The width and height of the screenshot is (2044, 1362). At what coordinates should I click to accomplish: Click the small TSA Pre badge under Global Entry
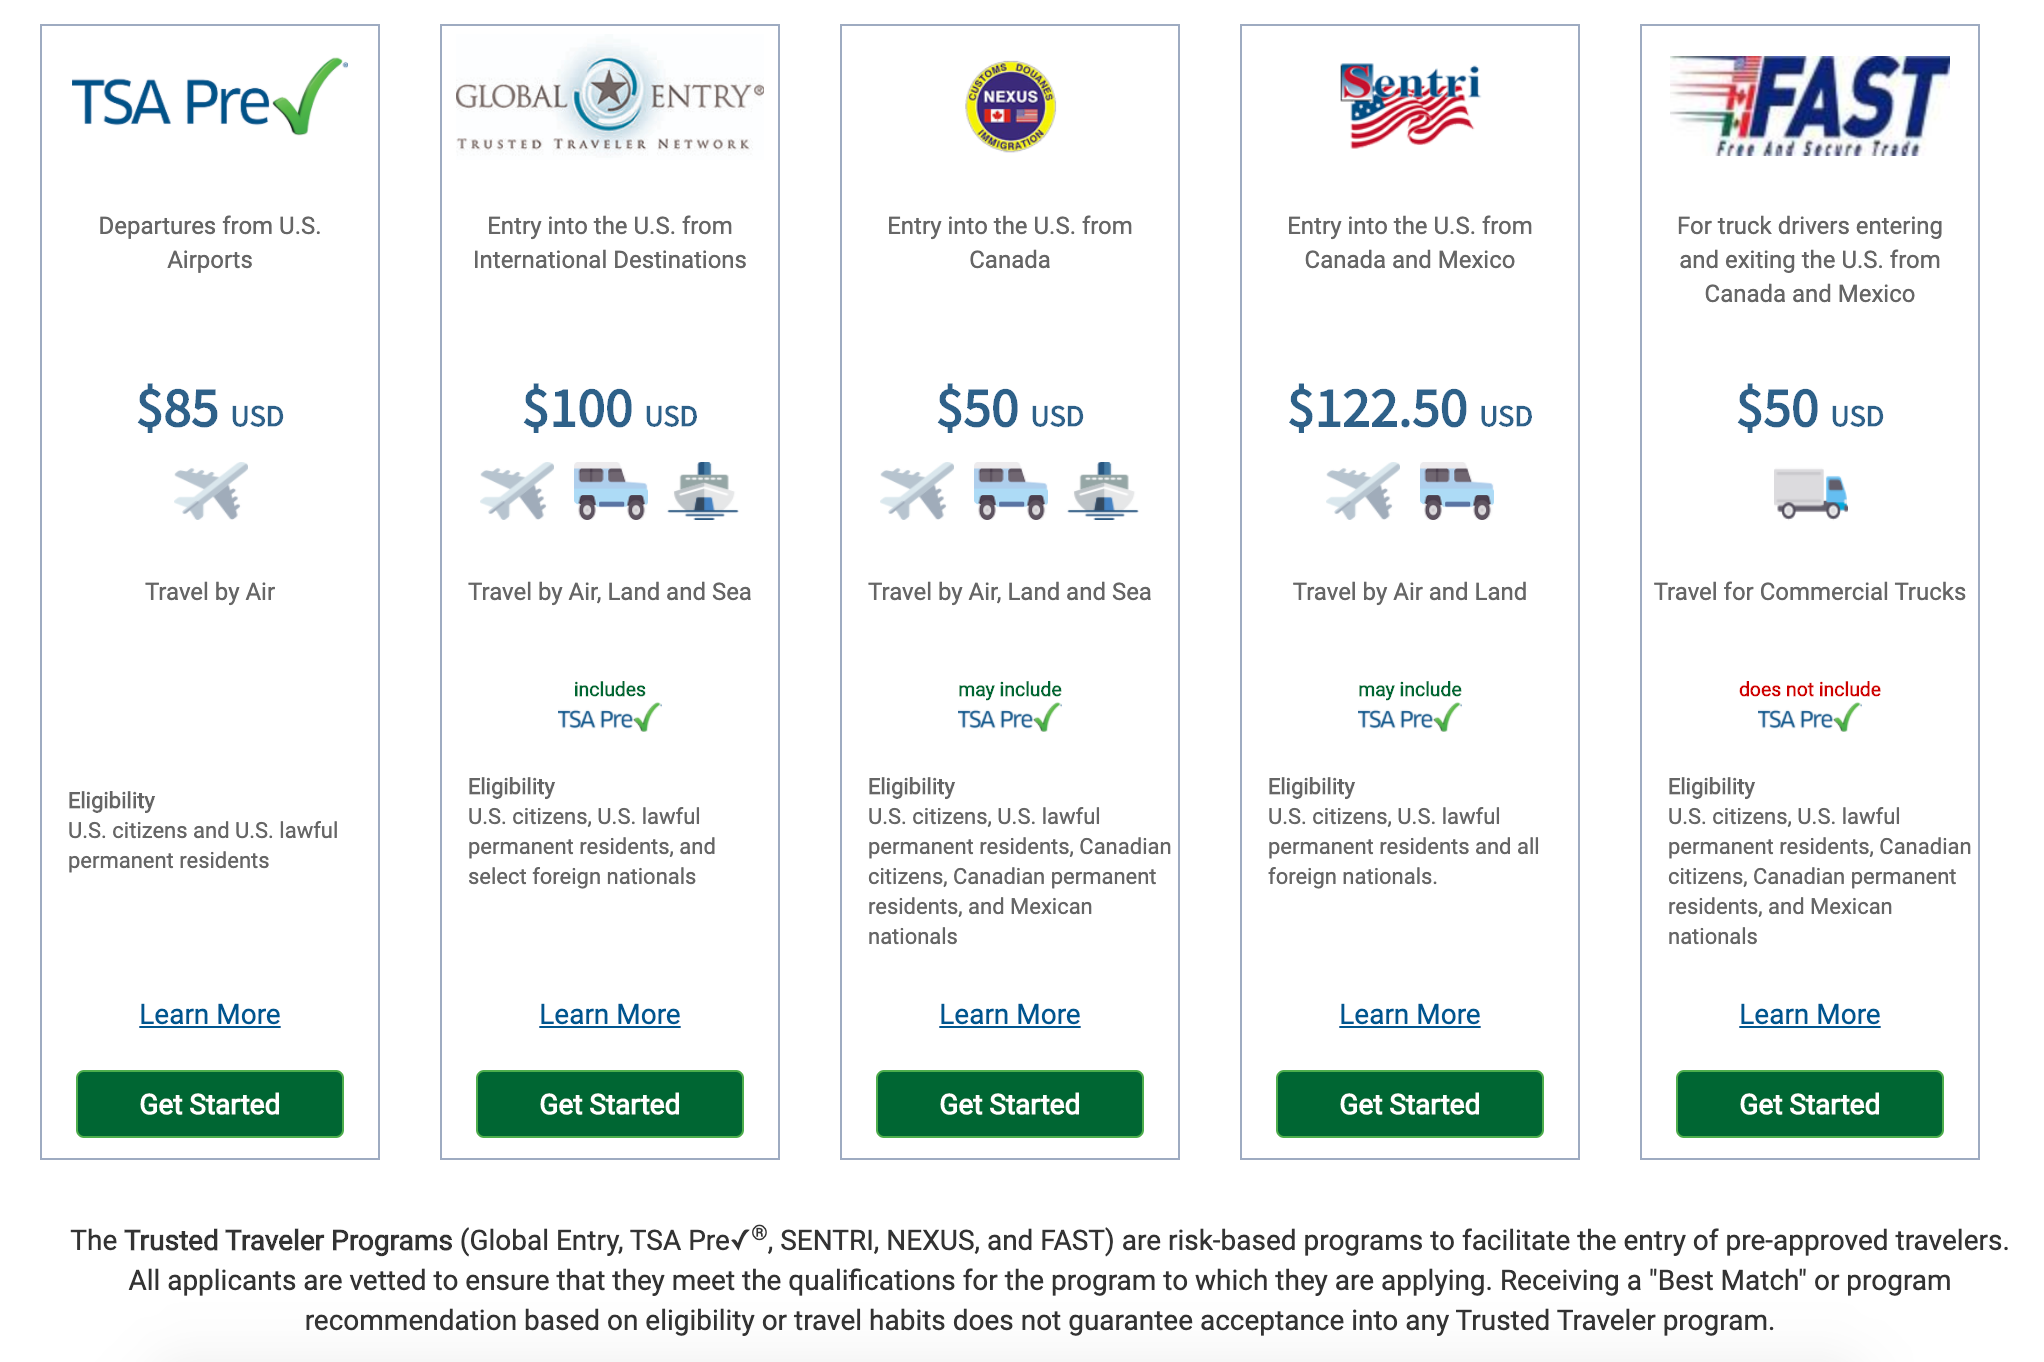click(609, 718)
